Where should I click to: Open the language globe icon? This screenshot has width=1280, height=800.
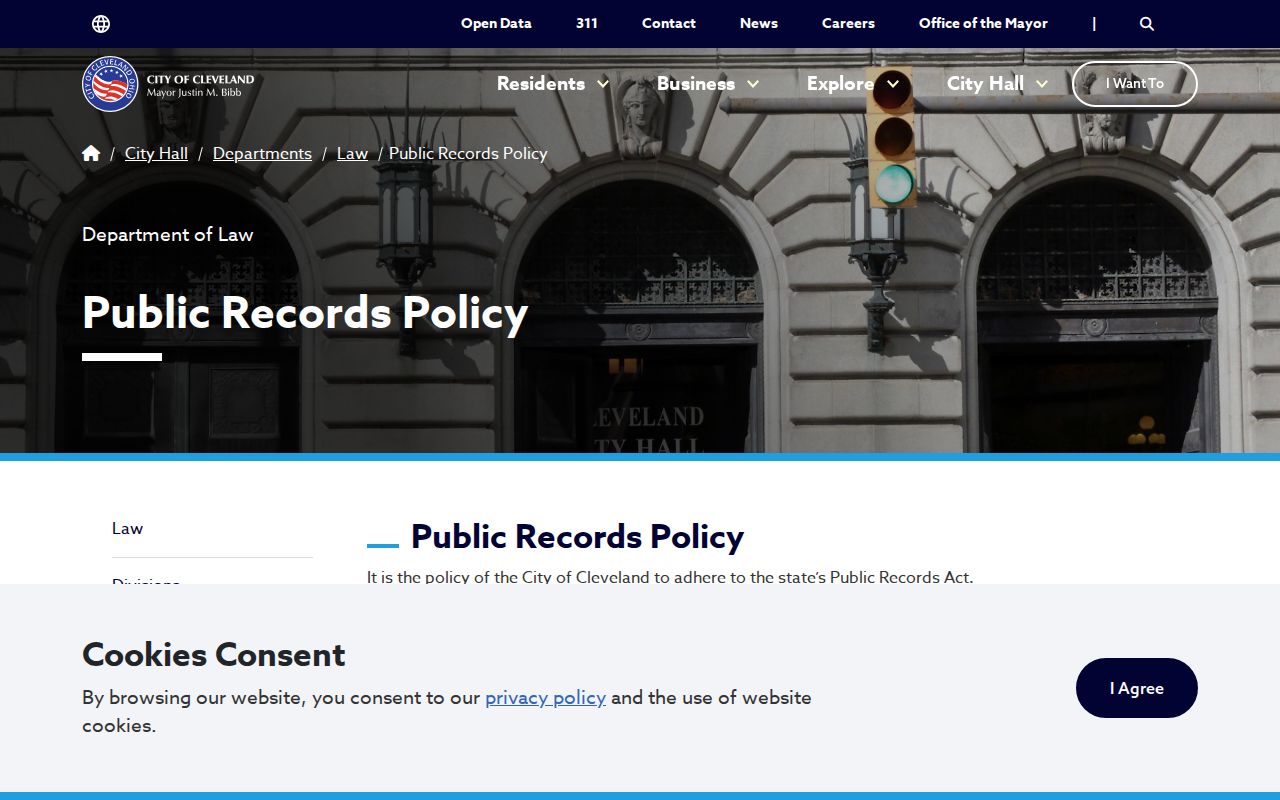click(x=101, y=24)
